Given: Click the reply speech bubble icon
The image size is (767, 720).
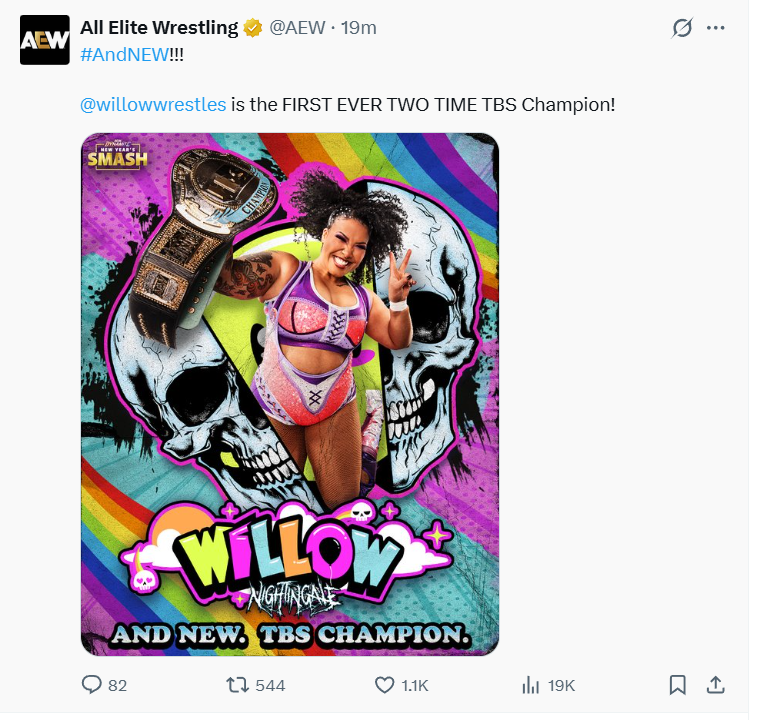Looking at the screenshot, I should (x=91, y=685).
